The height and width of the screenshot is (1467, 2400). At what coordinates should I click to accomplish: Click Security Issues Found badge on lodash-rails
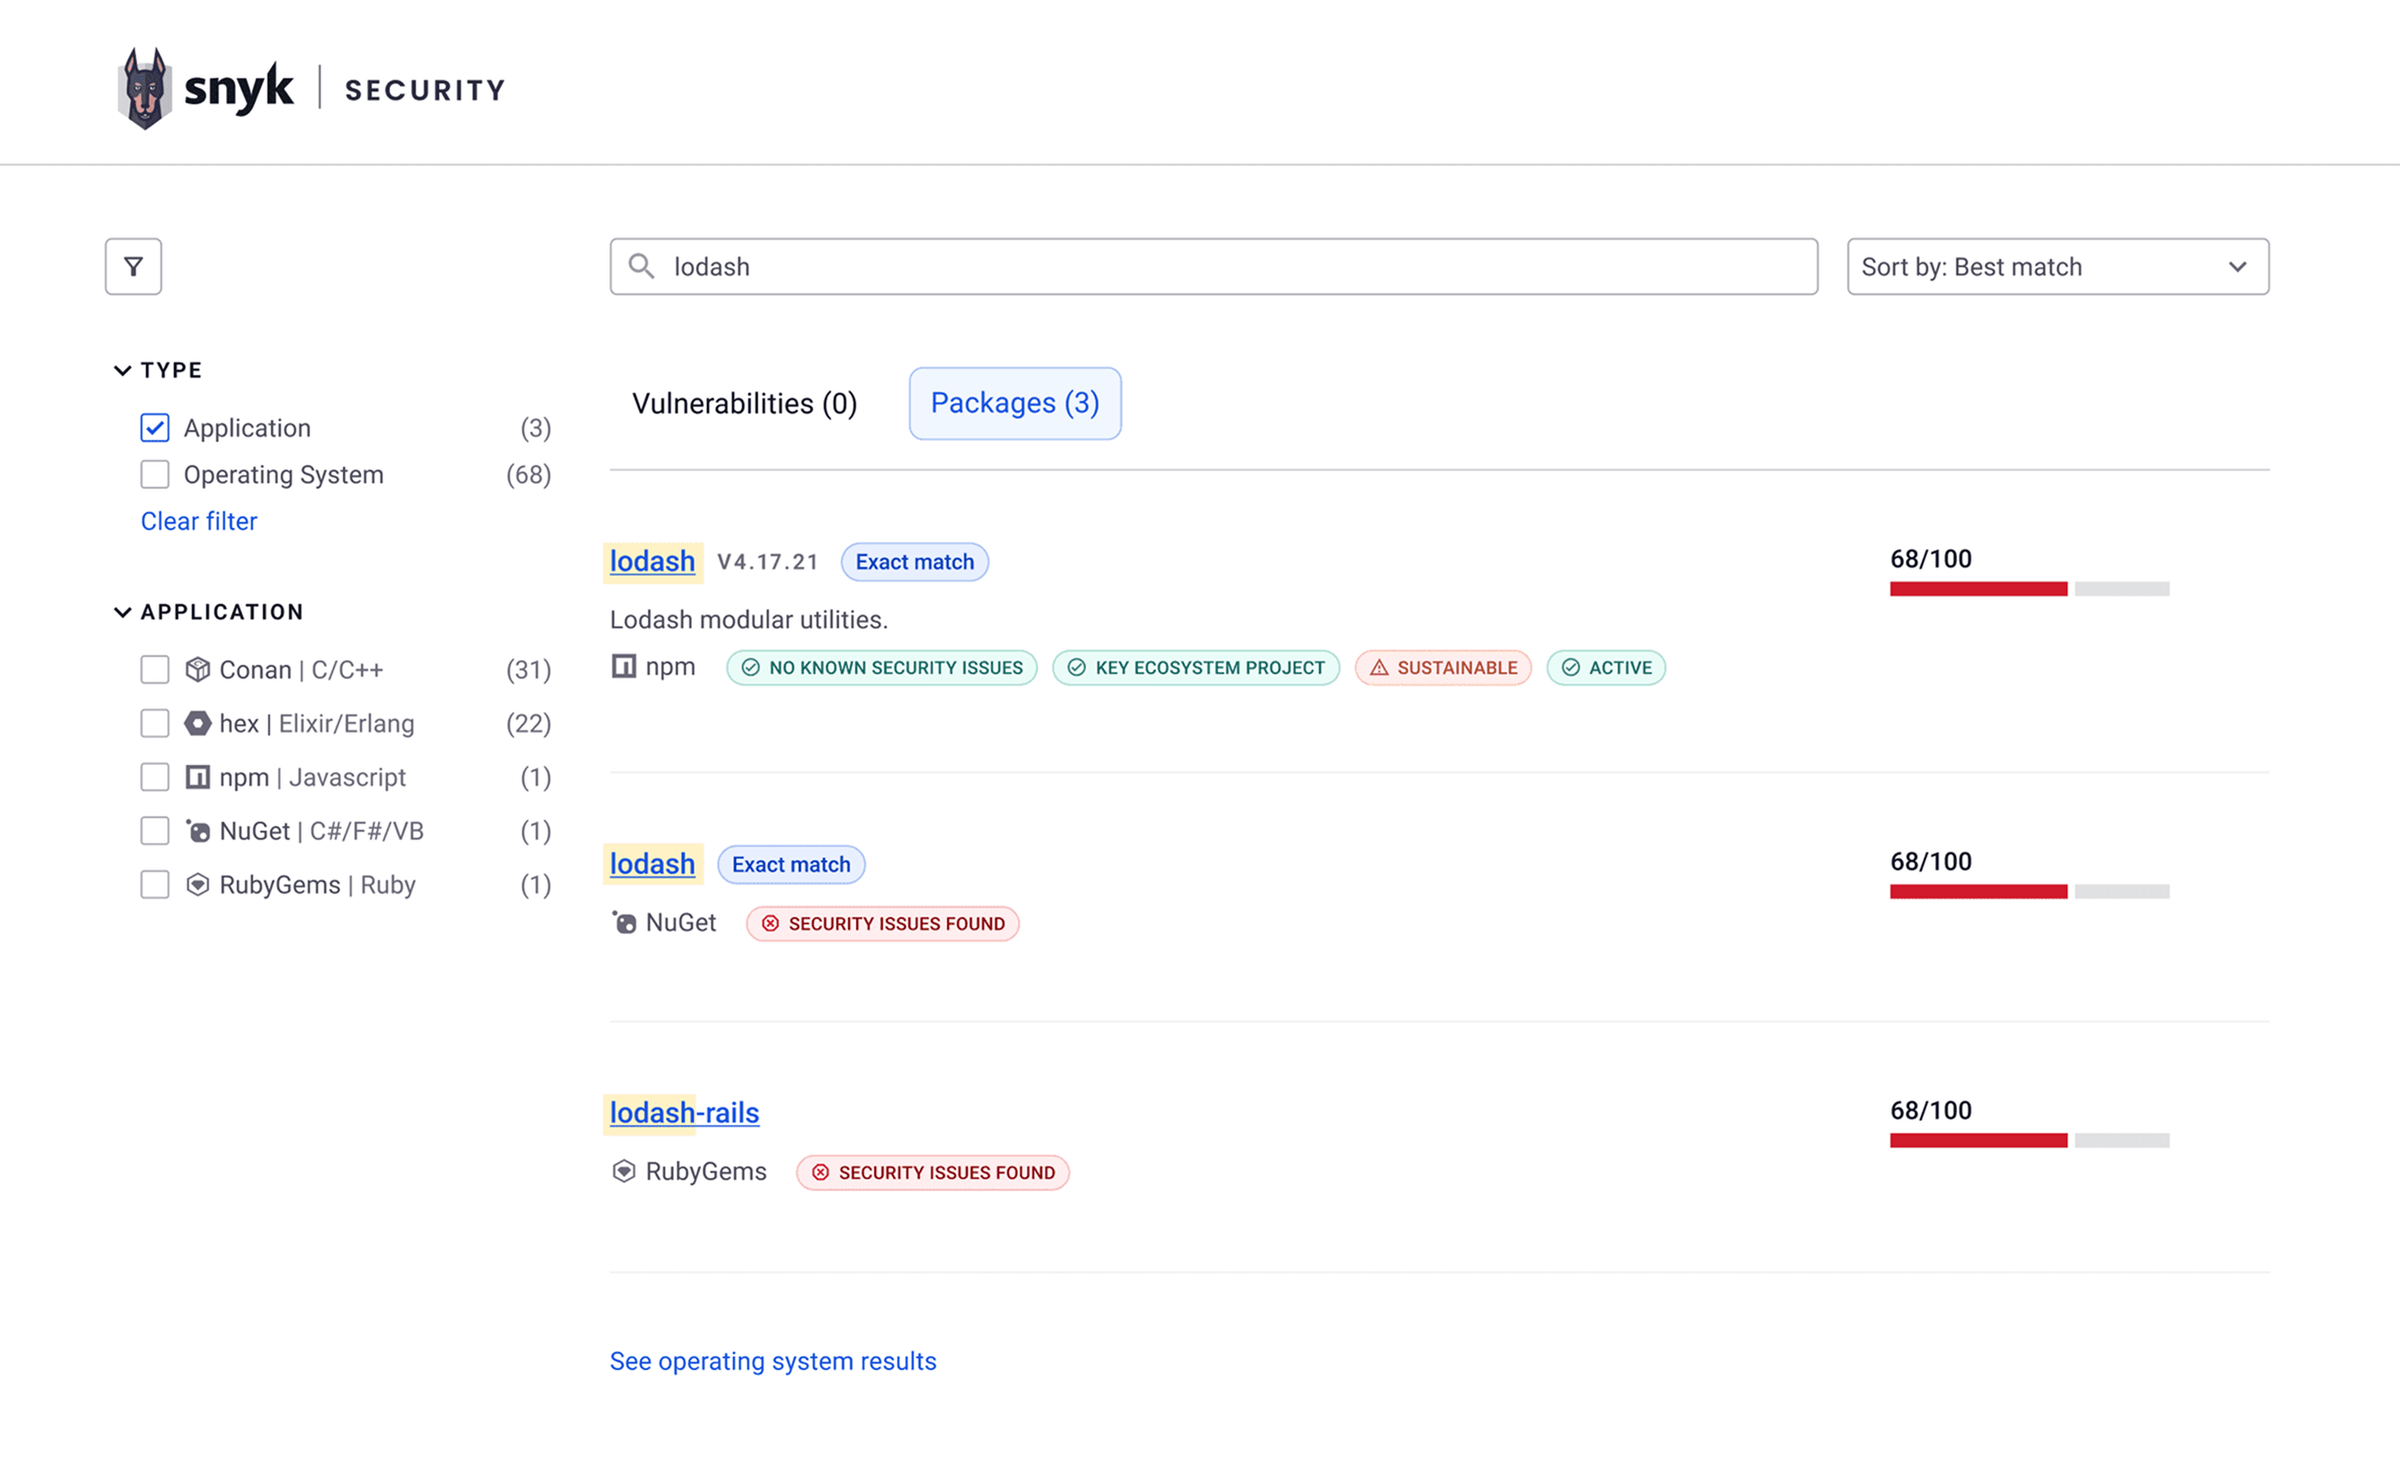pos(932,1172)
